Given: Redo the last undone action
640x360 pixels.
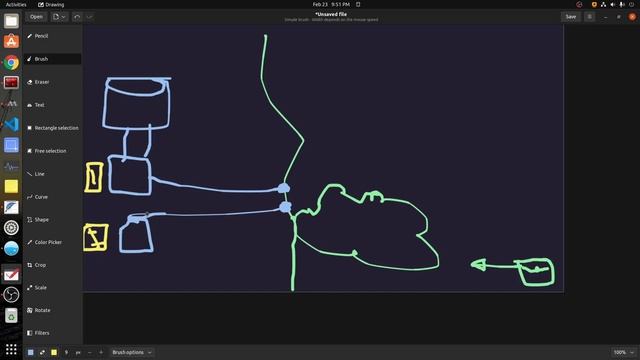Looking at the screenshot, I should pyautogui.click(x=89, y=17).
